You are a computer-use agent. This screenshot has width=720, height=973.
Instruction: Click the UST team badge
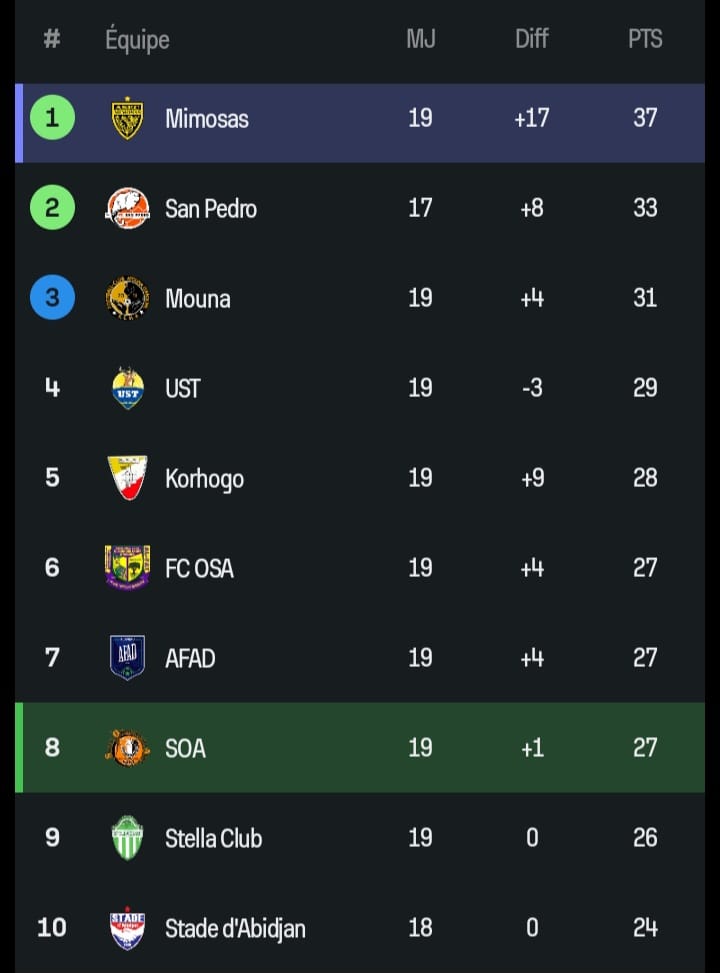click(127, 388)
